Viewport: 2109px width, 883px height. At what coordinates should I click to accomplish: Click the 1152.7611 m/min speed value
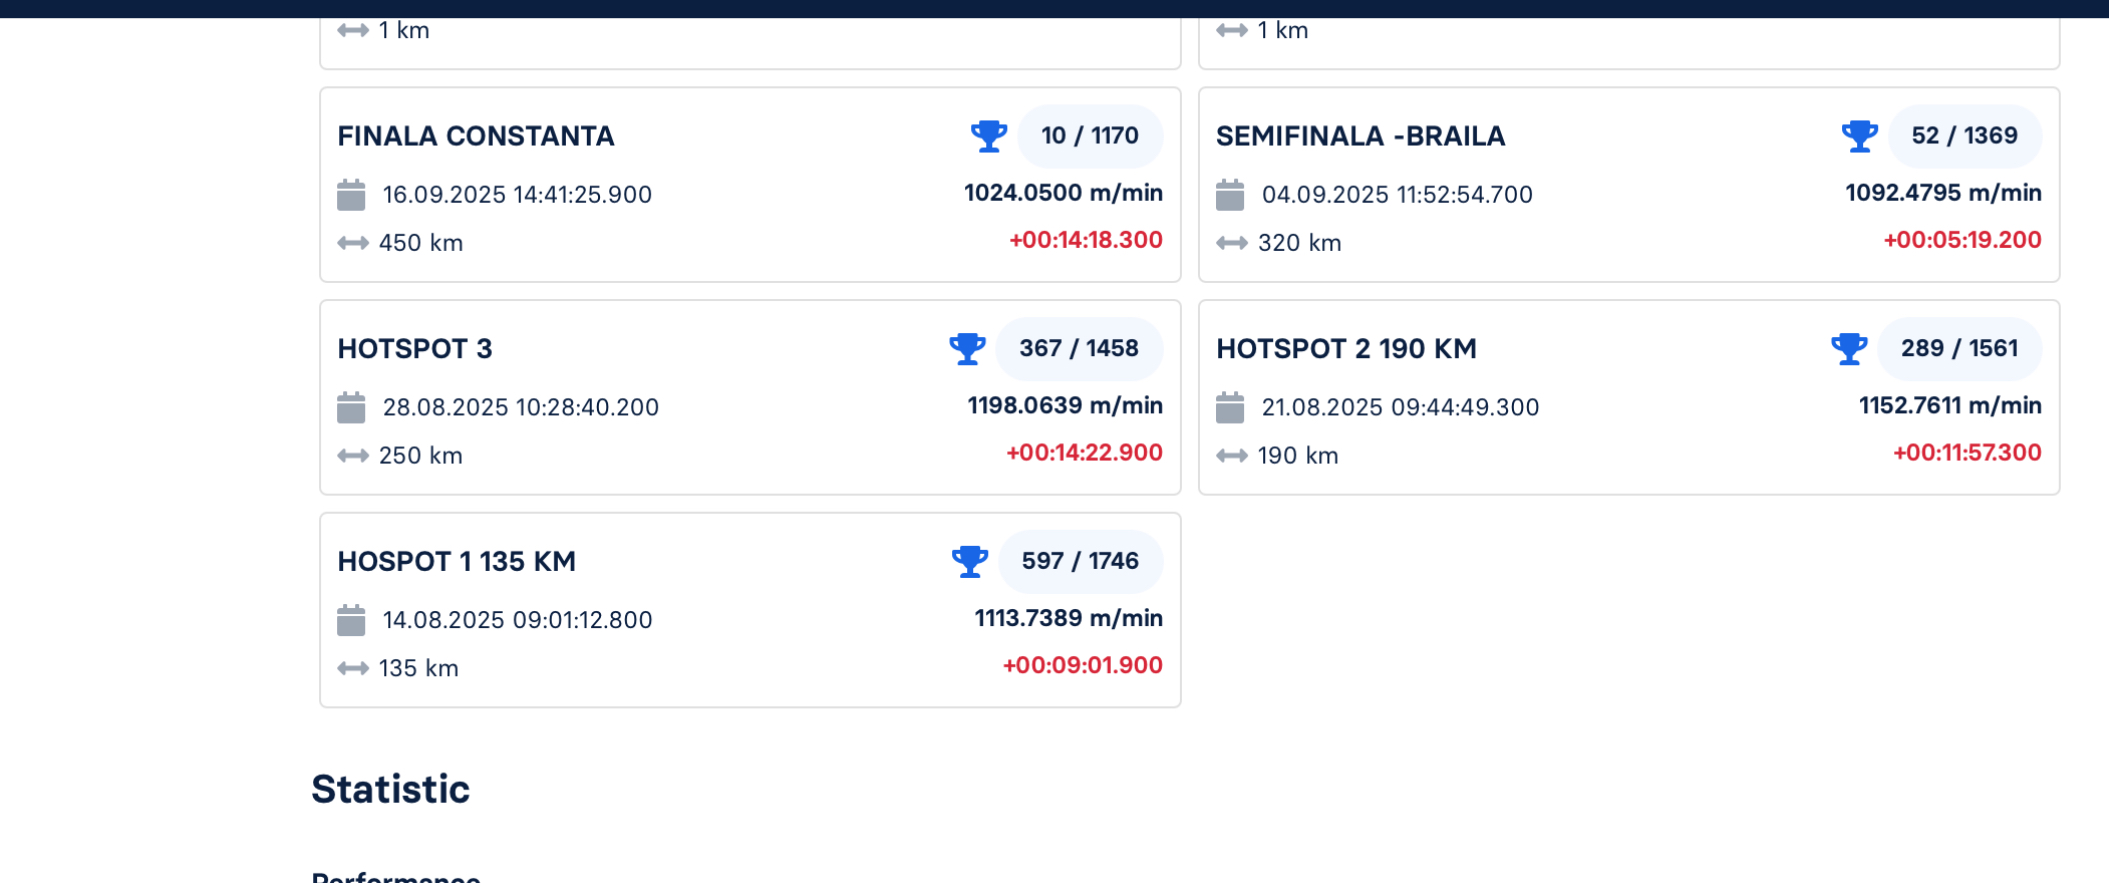click(x=1949, y=406)
